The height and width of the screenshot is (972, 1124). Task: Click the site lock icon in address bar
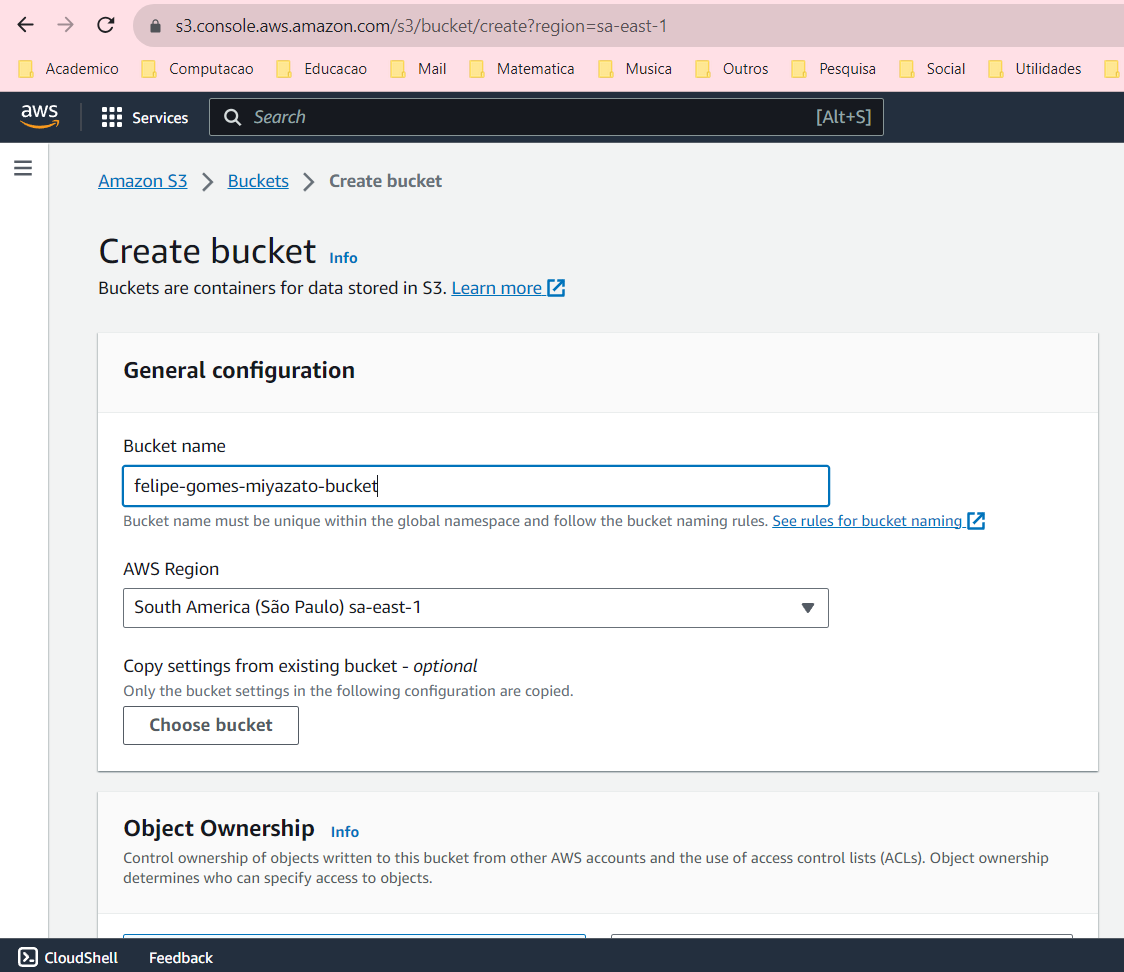click(x=154, y=27)
